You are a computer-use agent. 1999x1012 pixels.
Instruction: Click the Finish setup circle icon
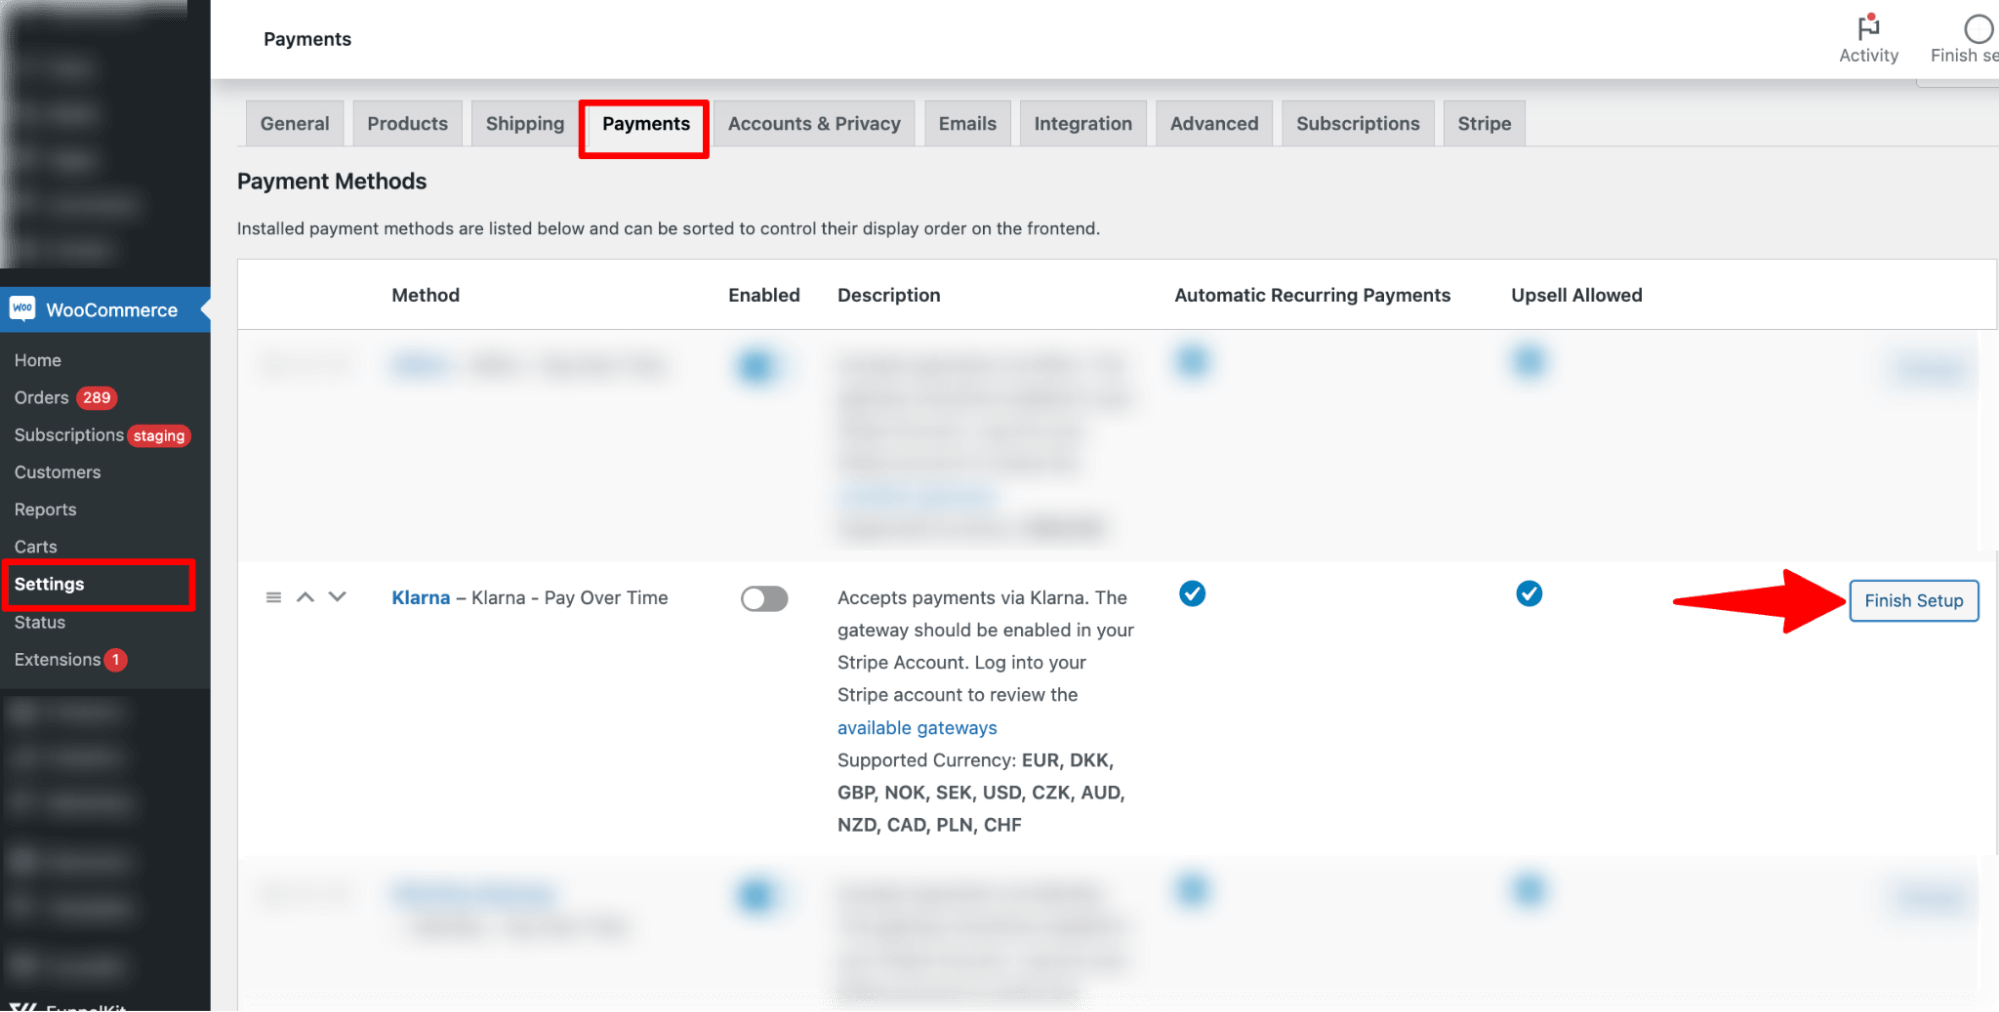(1977, 28)
